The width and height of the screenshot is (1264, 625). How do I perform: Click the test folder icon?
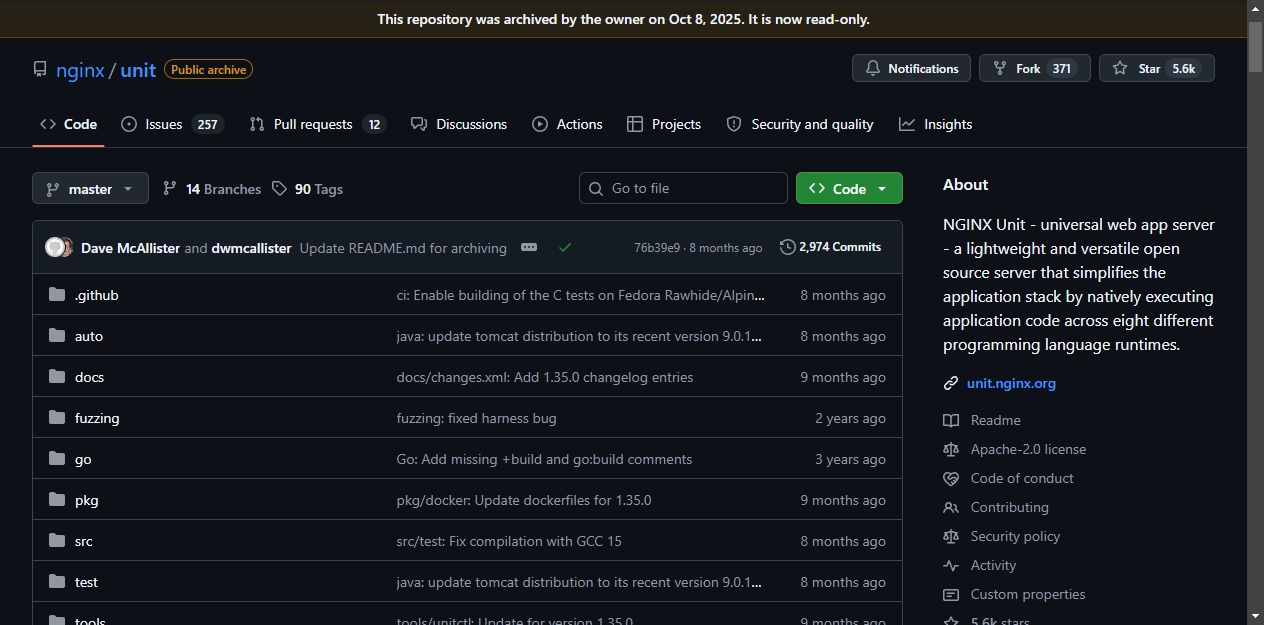[x=57, y=582]
